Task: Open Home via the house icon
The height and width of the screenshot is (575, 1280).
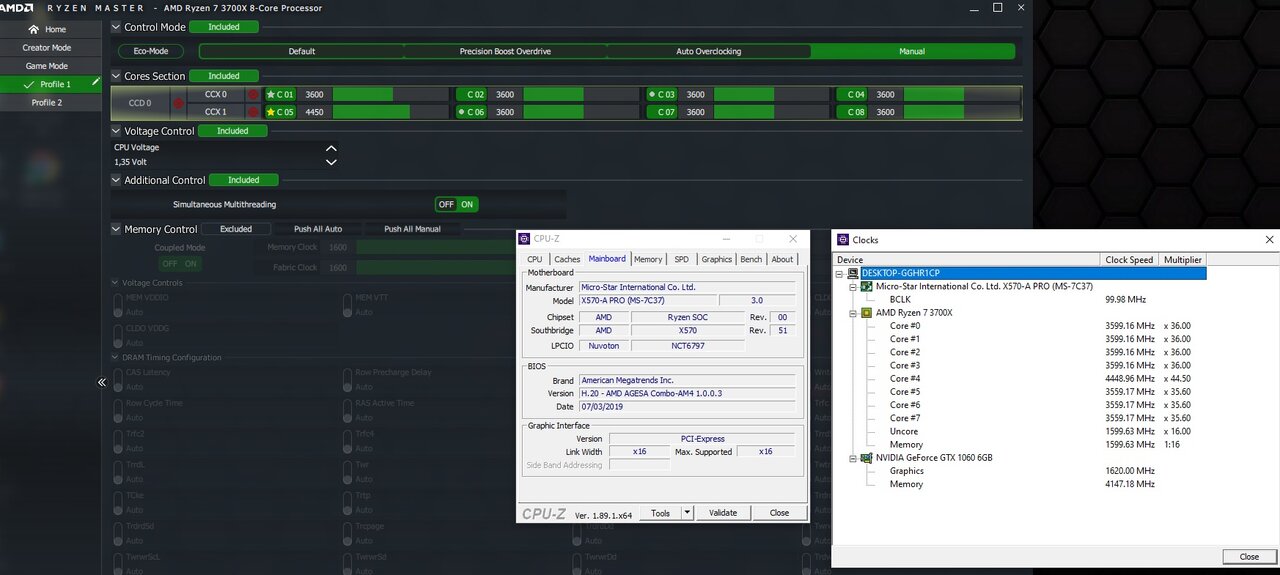Action: tap(35, 29)
